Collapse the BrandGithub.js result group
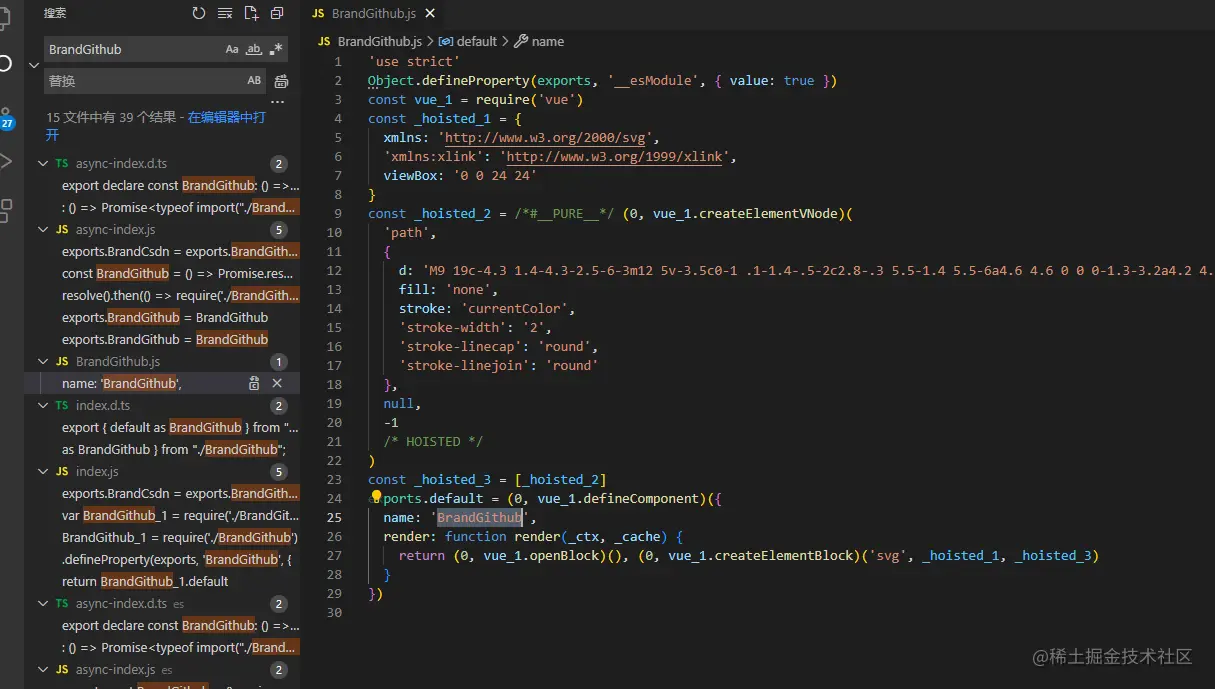1215x689 pixels. (43, 361)
